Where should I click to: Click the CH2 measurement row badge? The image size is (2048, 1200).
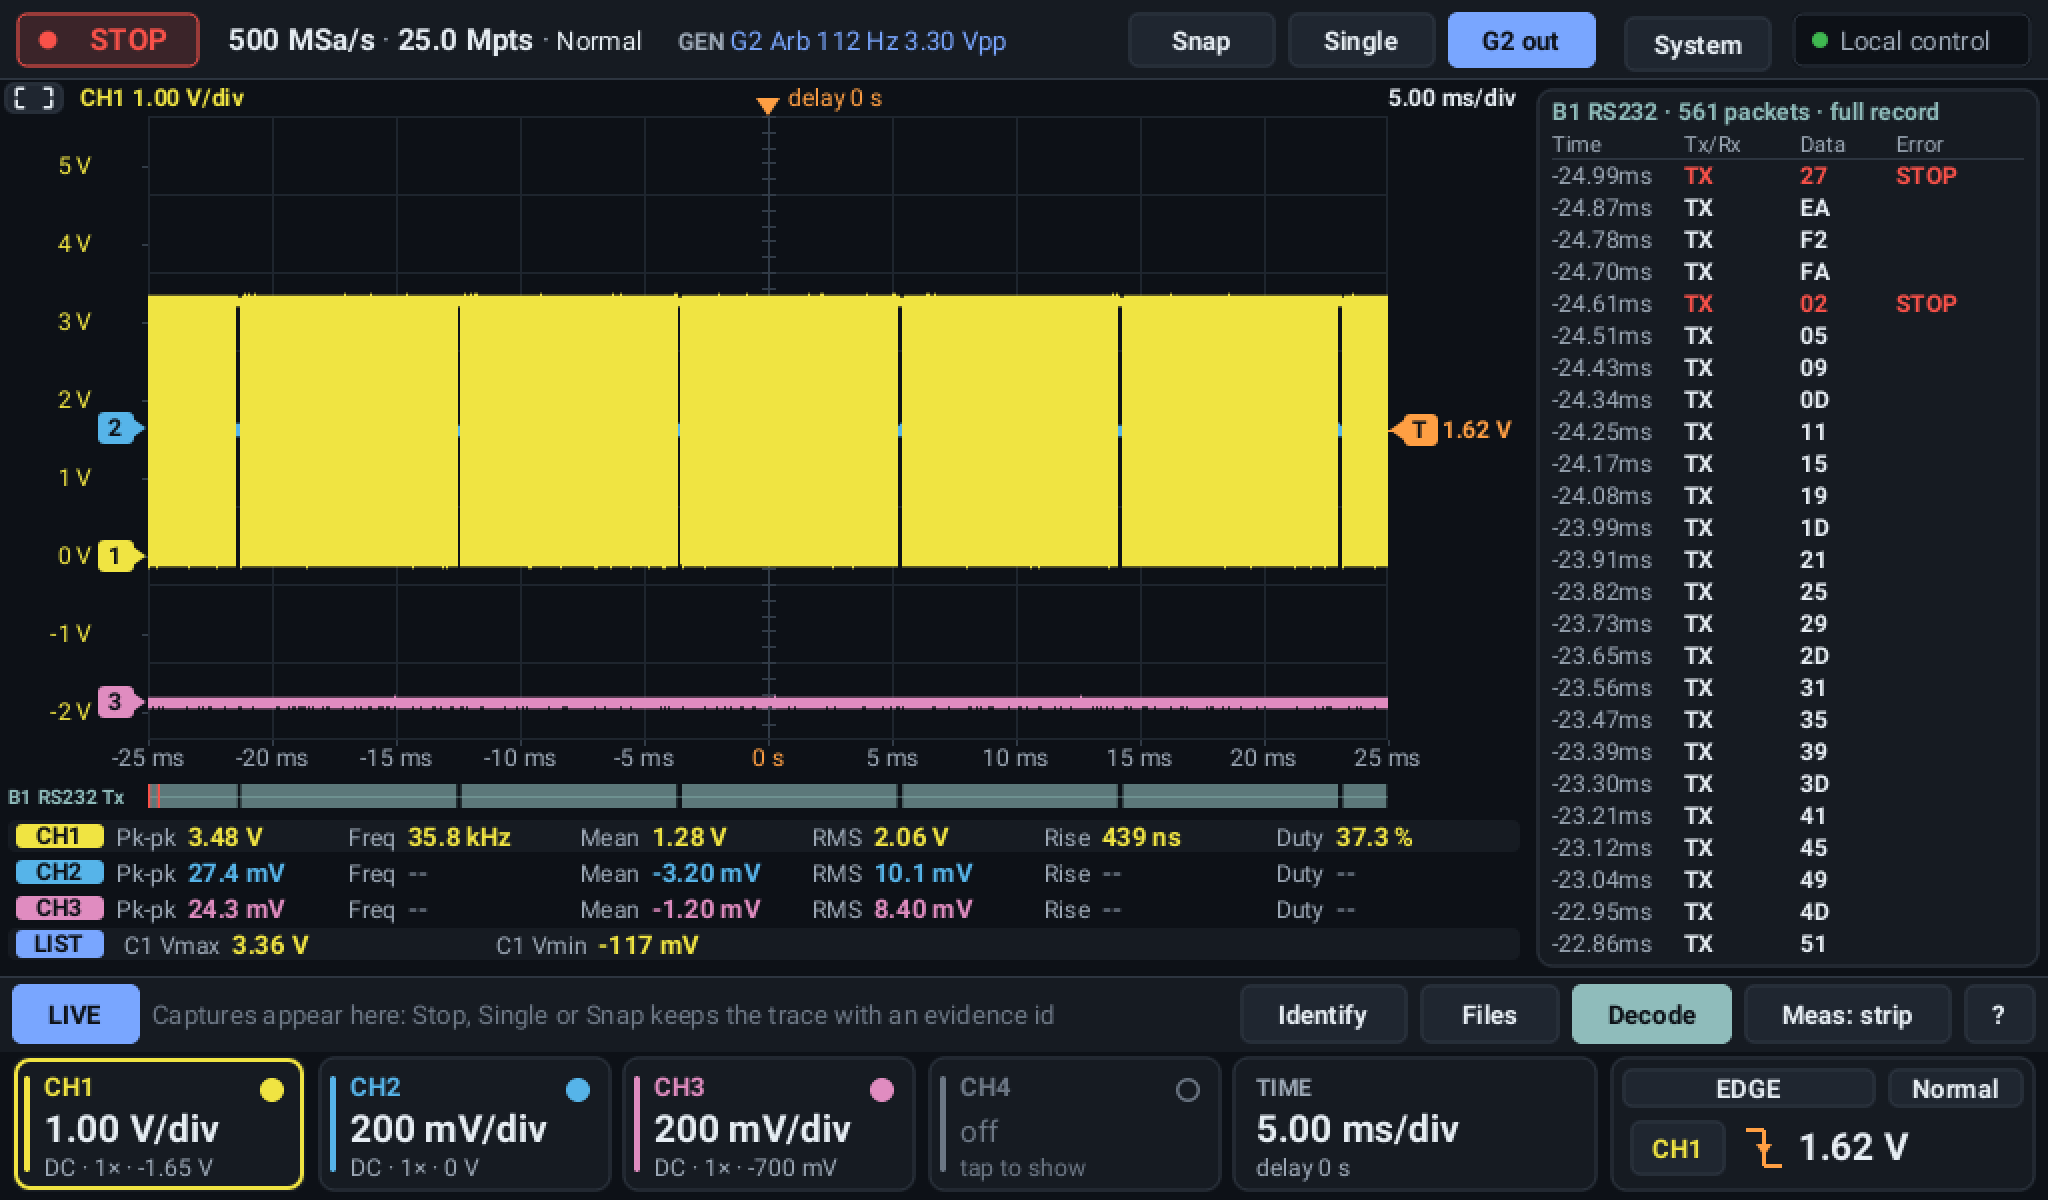pyautogui.click(x=59, y=873)
